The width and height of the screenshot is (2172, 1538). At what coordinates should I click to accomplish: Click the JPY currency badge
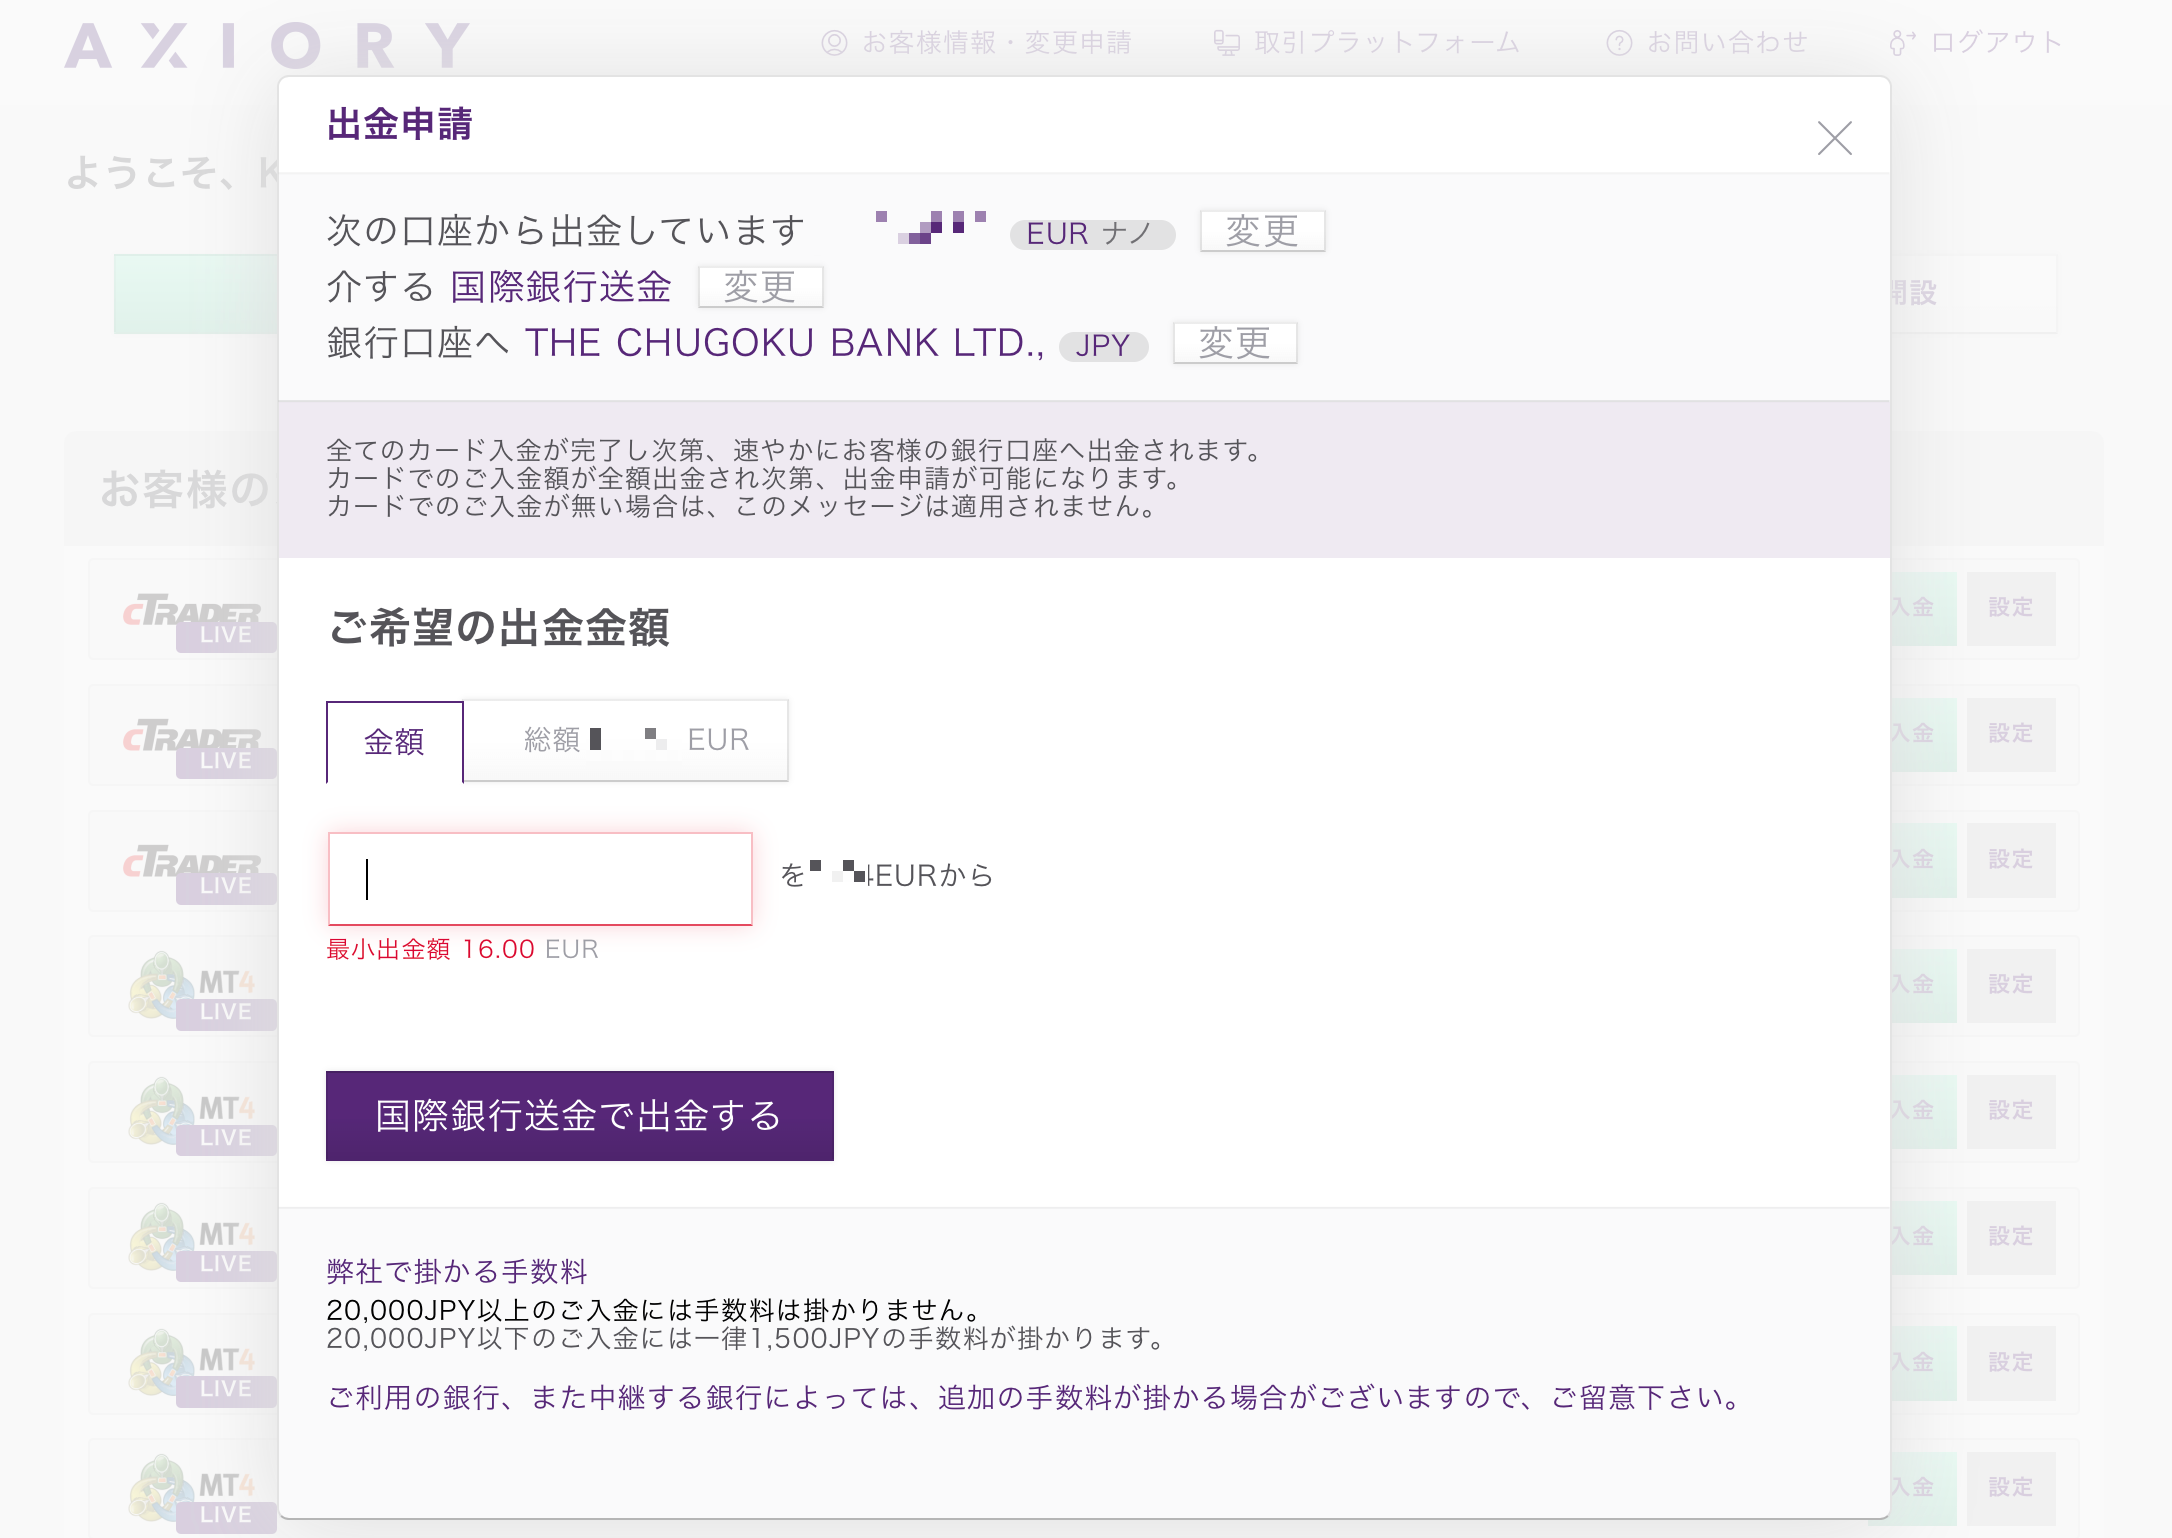[1103, 346]
